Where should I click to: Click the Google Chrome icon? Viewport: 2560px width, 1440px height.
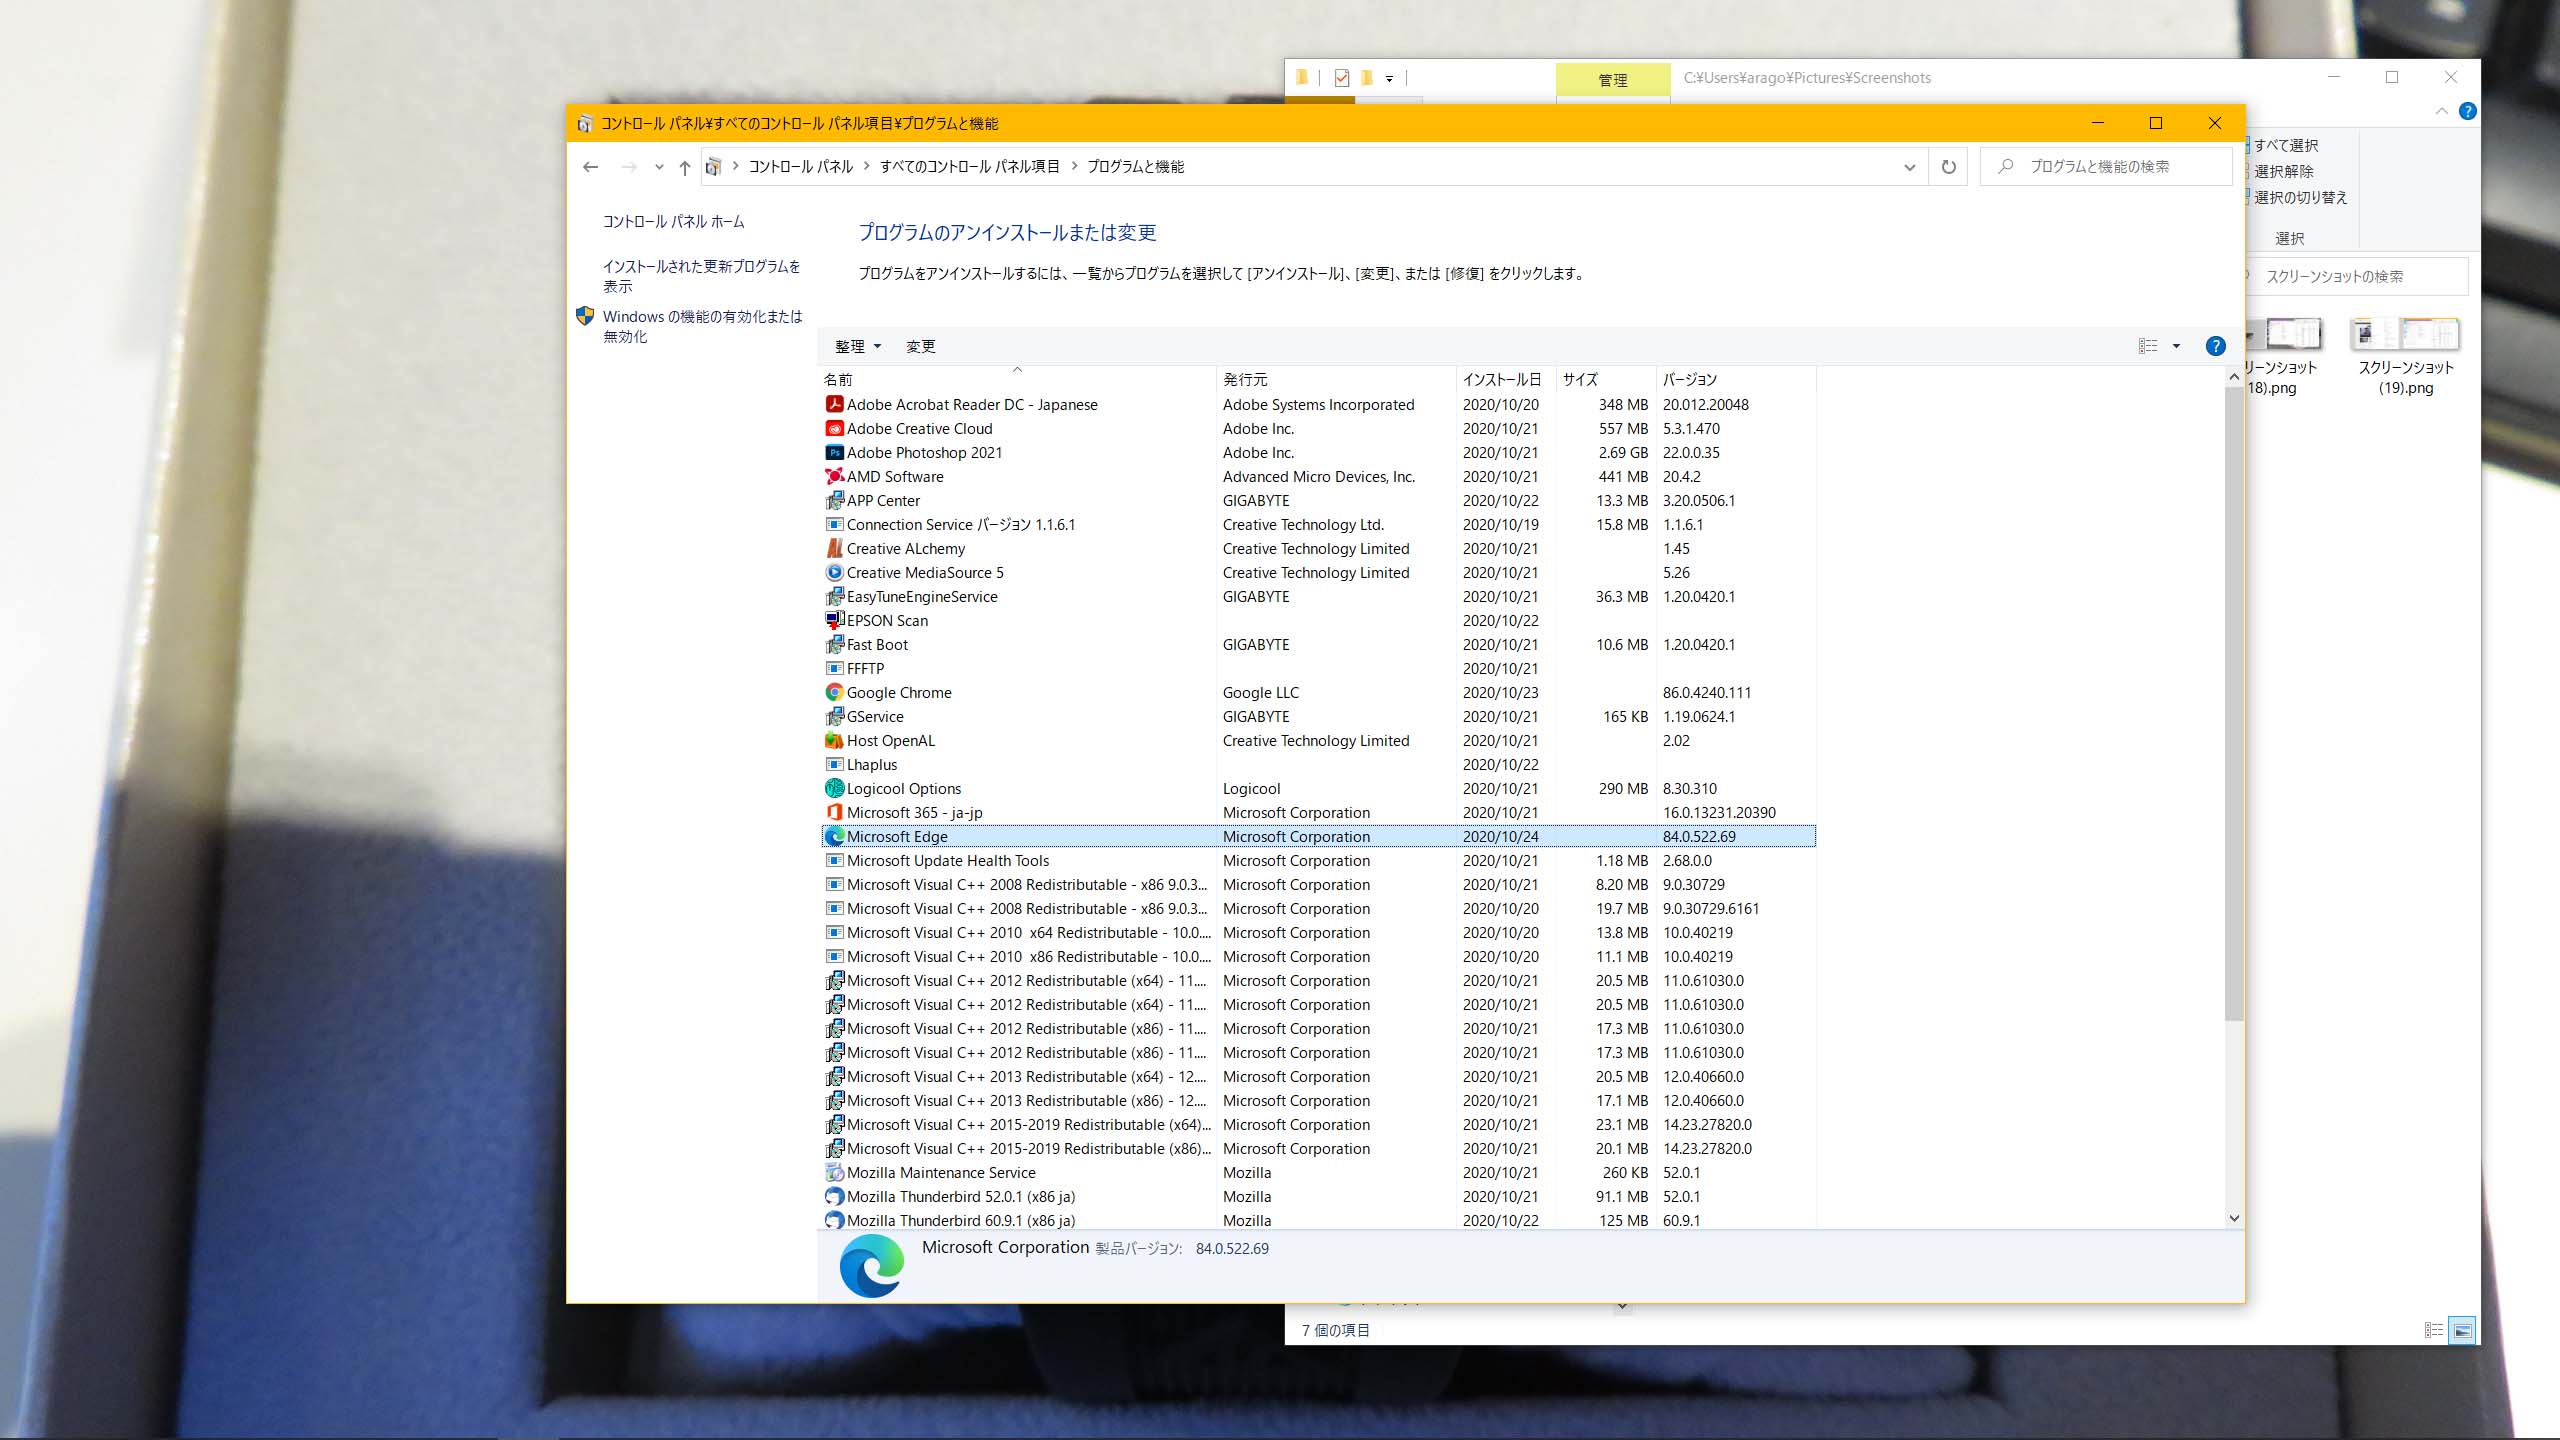click(834, 692)
